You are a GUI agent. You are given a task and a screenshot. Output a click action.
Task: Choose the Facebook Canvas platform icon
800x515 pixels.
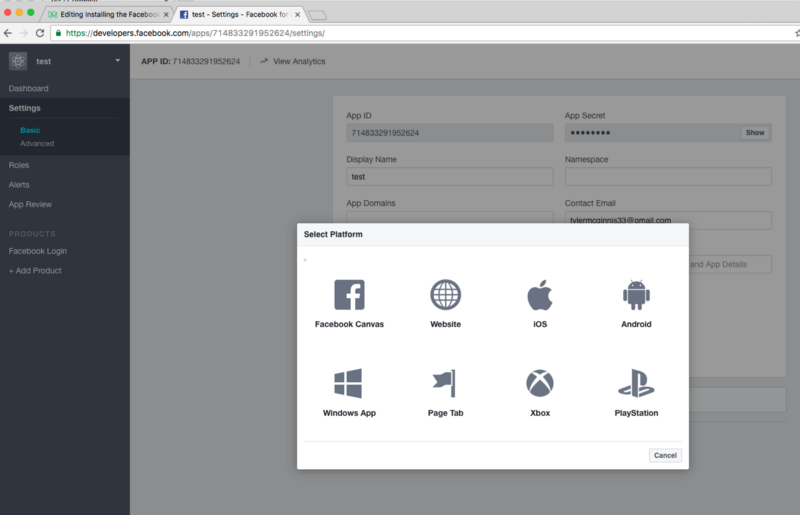(349, 295)
